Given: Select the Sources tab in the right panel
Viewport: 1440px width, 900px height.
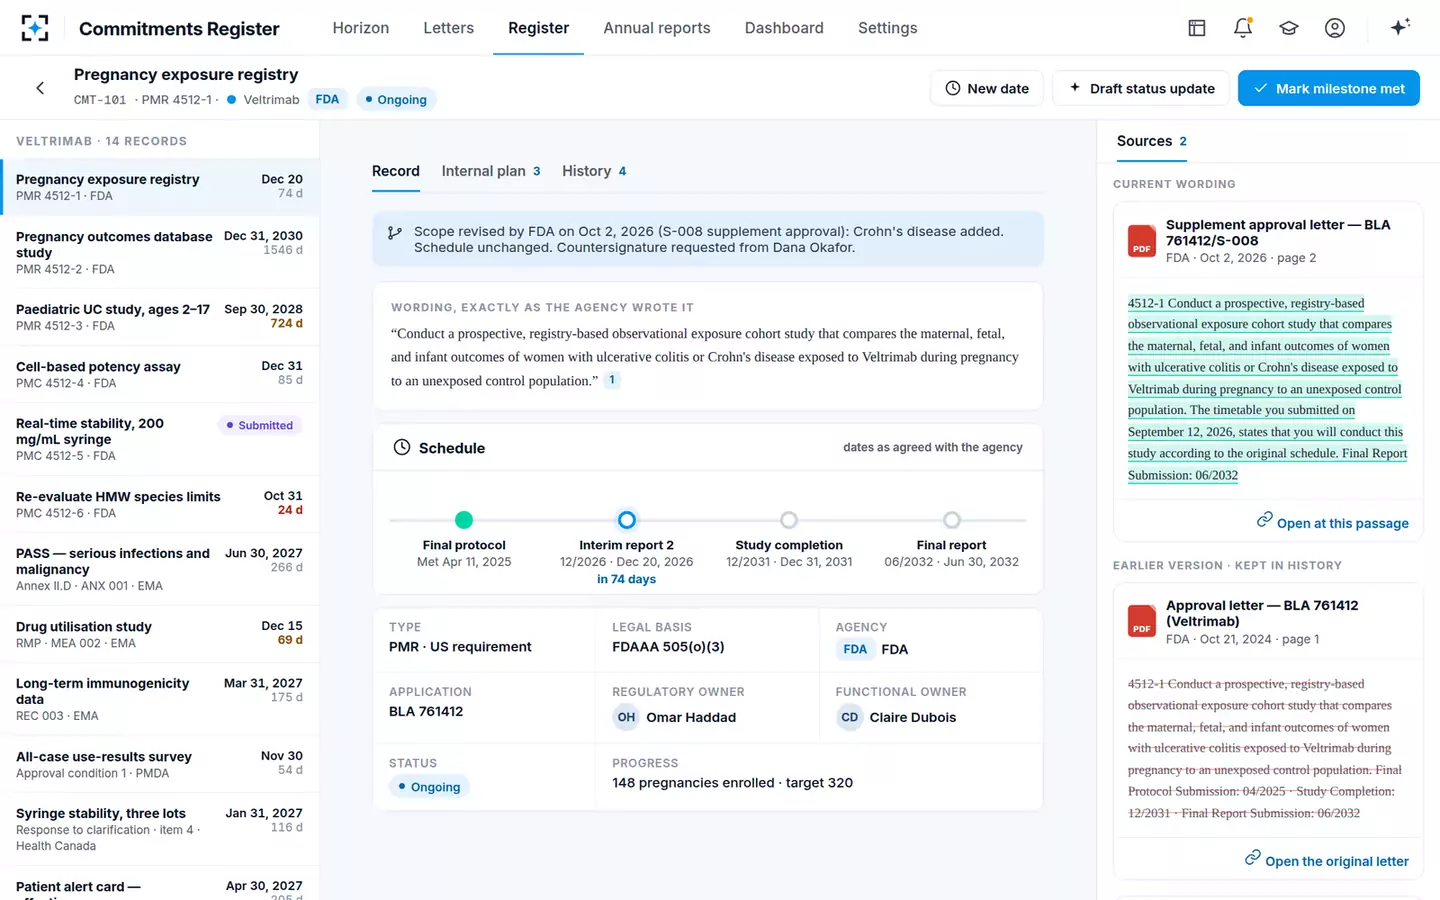Looking at the screenshot, I should (x=1152, y=141).
